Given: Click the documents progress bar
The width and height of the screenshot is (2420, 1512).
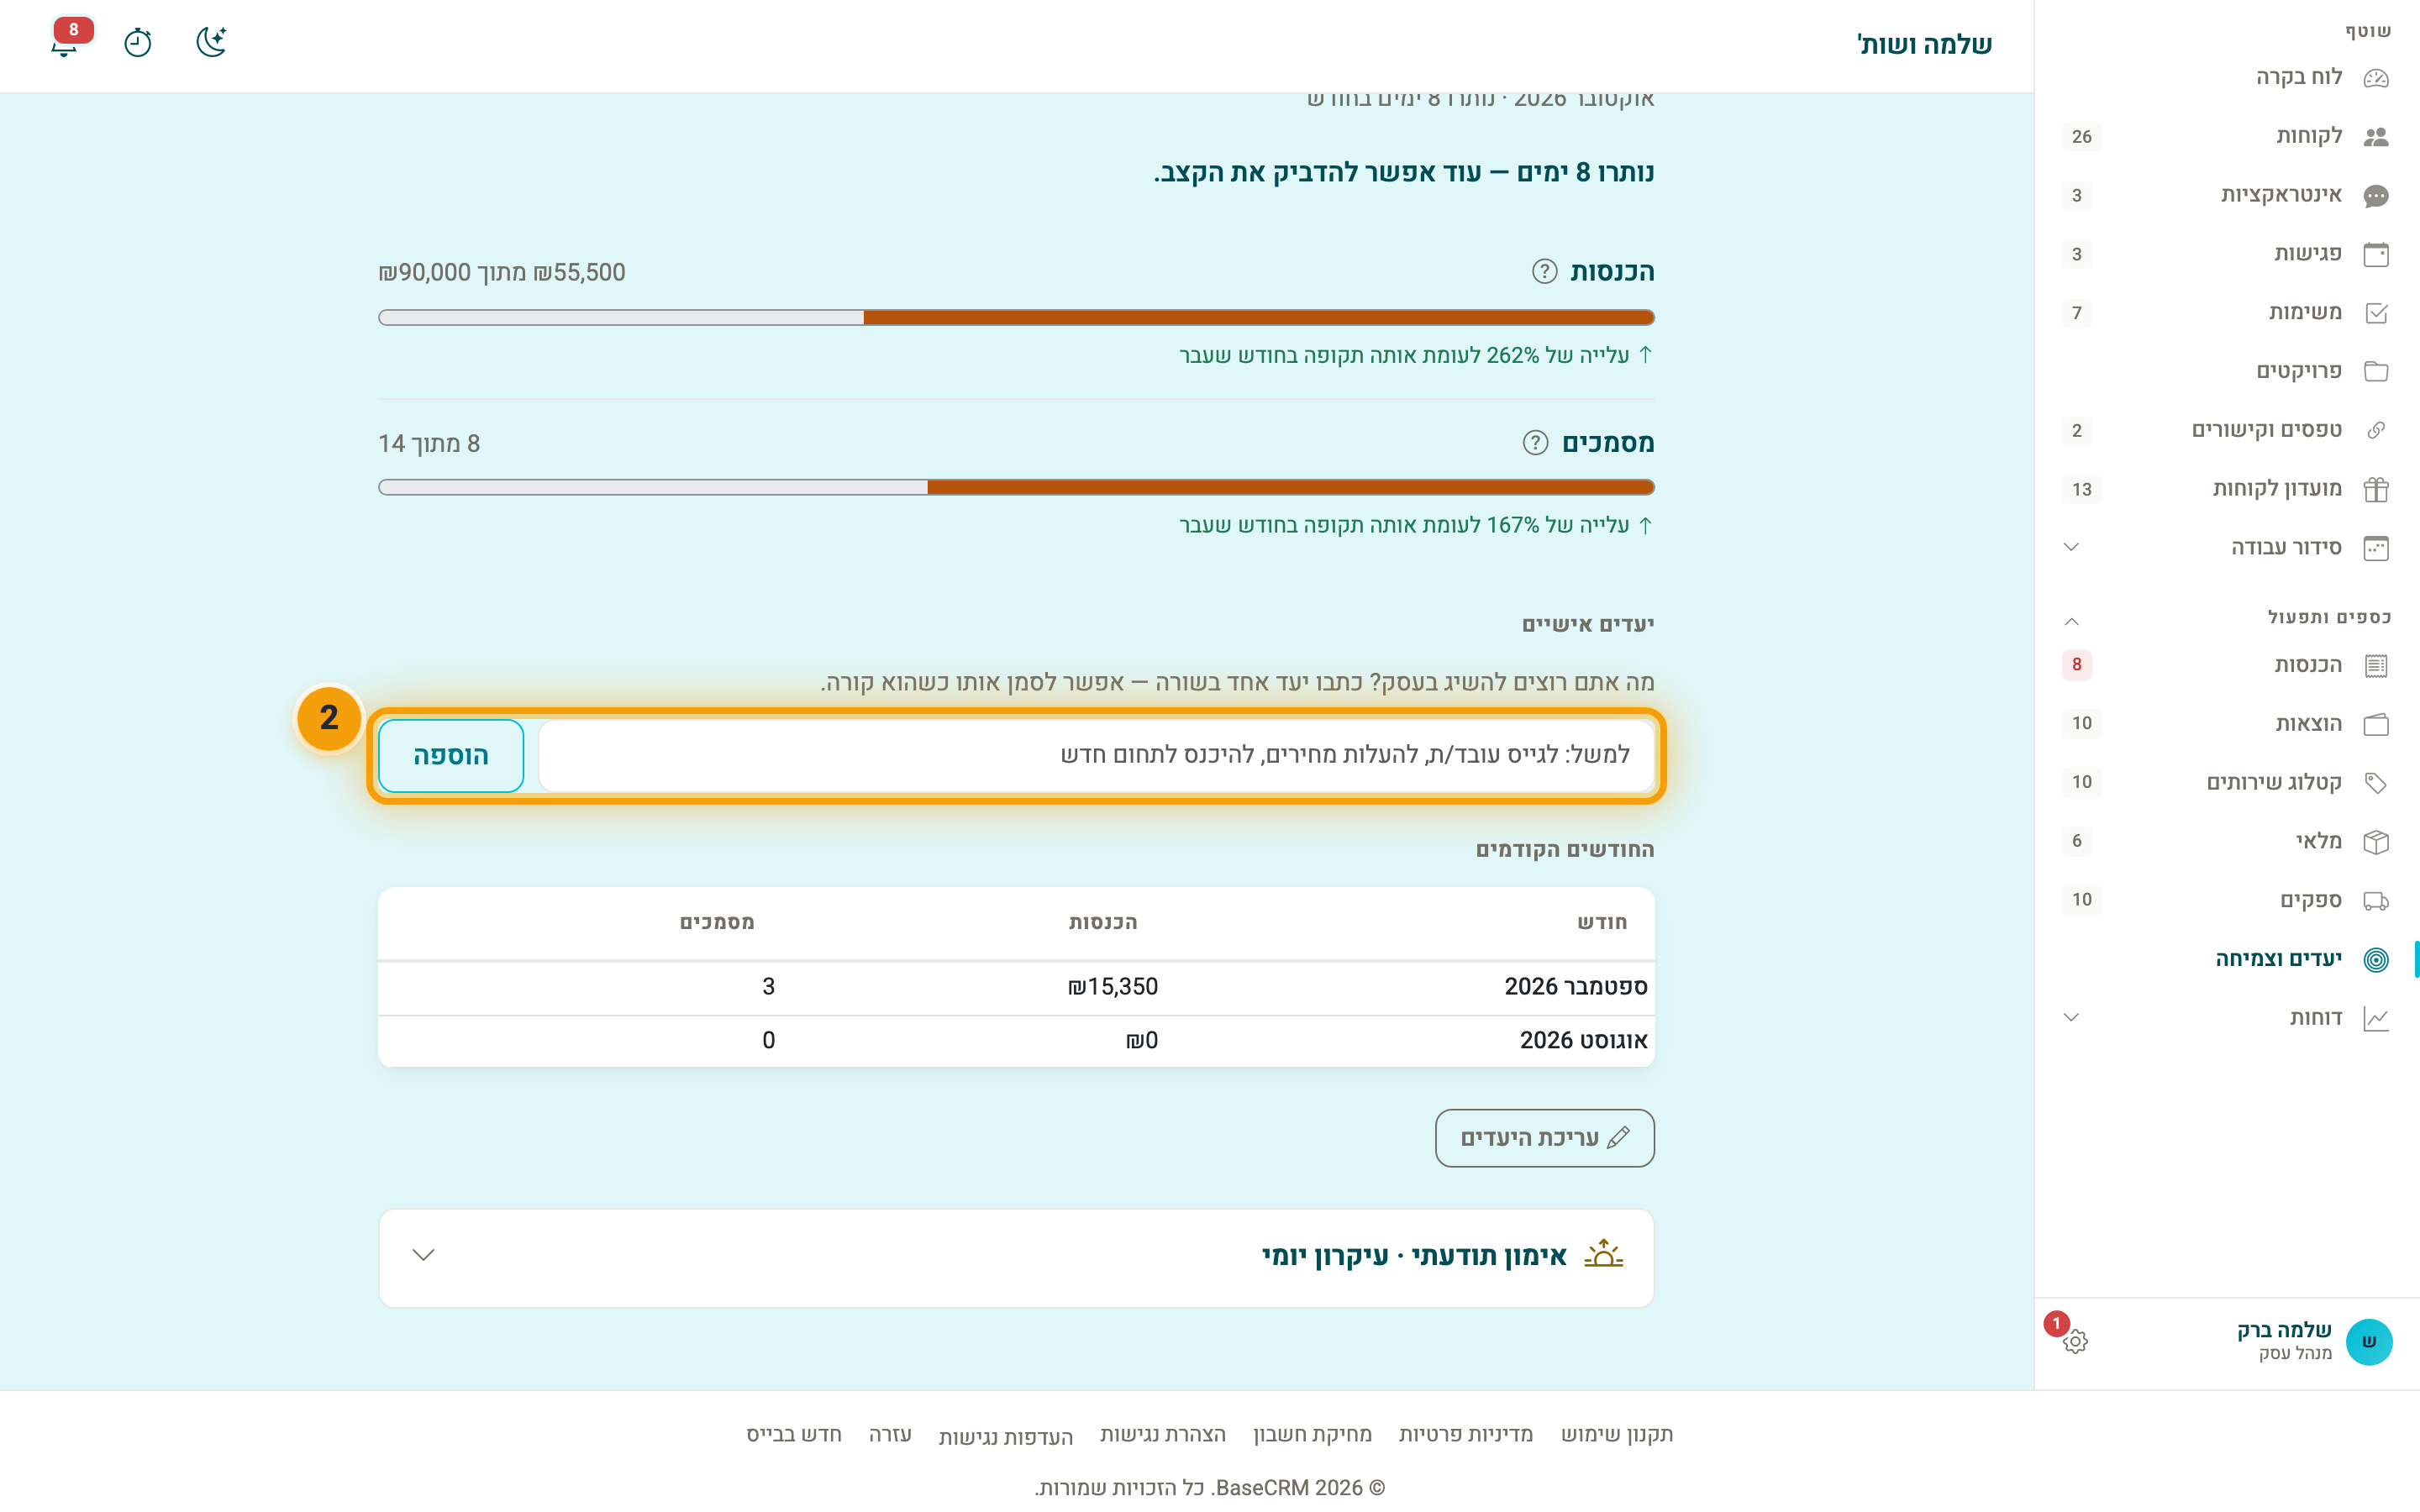Looking at the screenshot, I should coord(1016,487).
